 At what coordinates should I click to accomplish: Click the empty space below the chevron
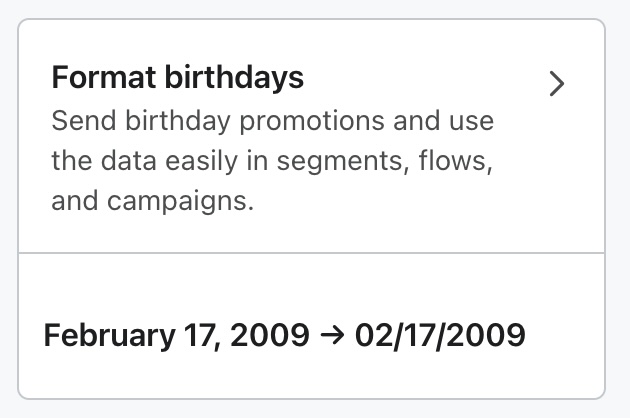click(558, 180)
